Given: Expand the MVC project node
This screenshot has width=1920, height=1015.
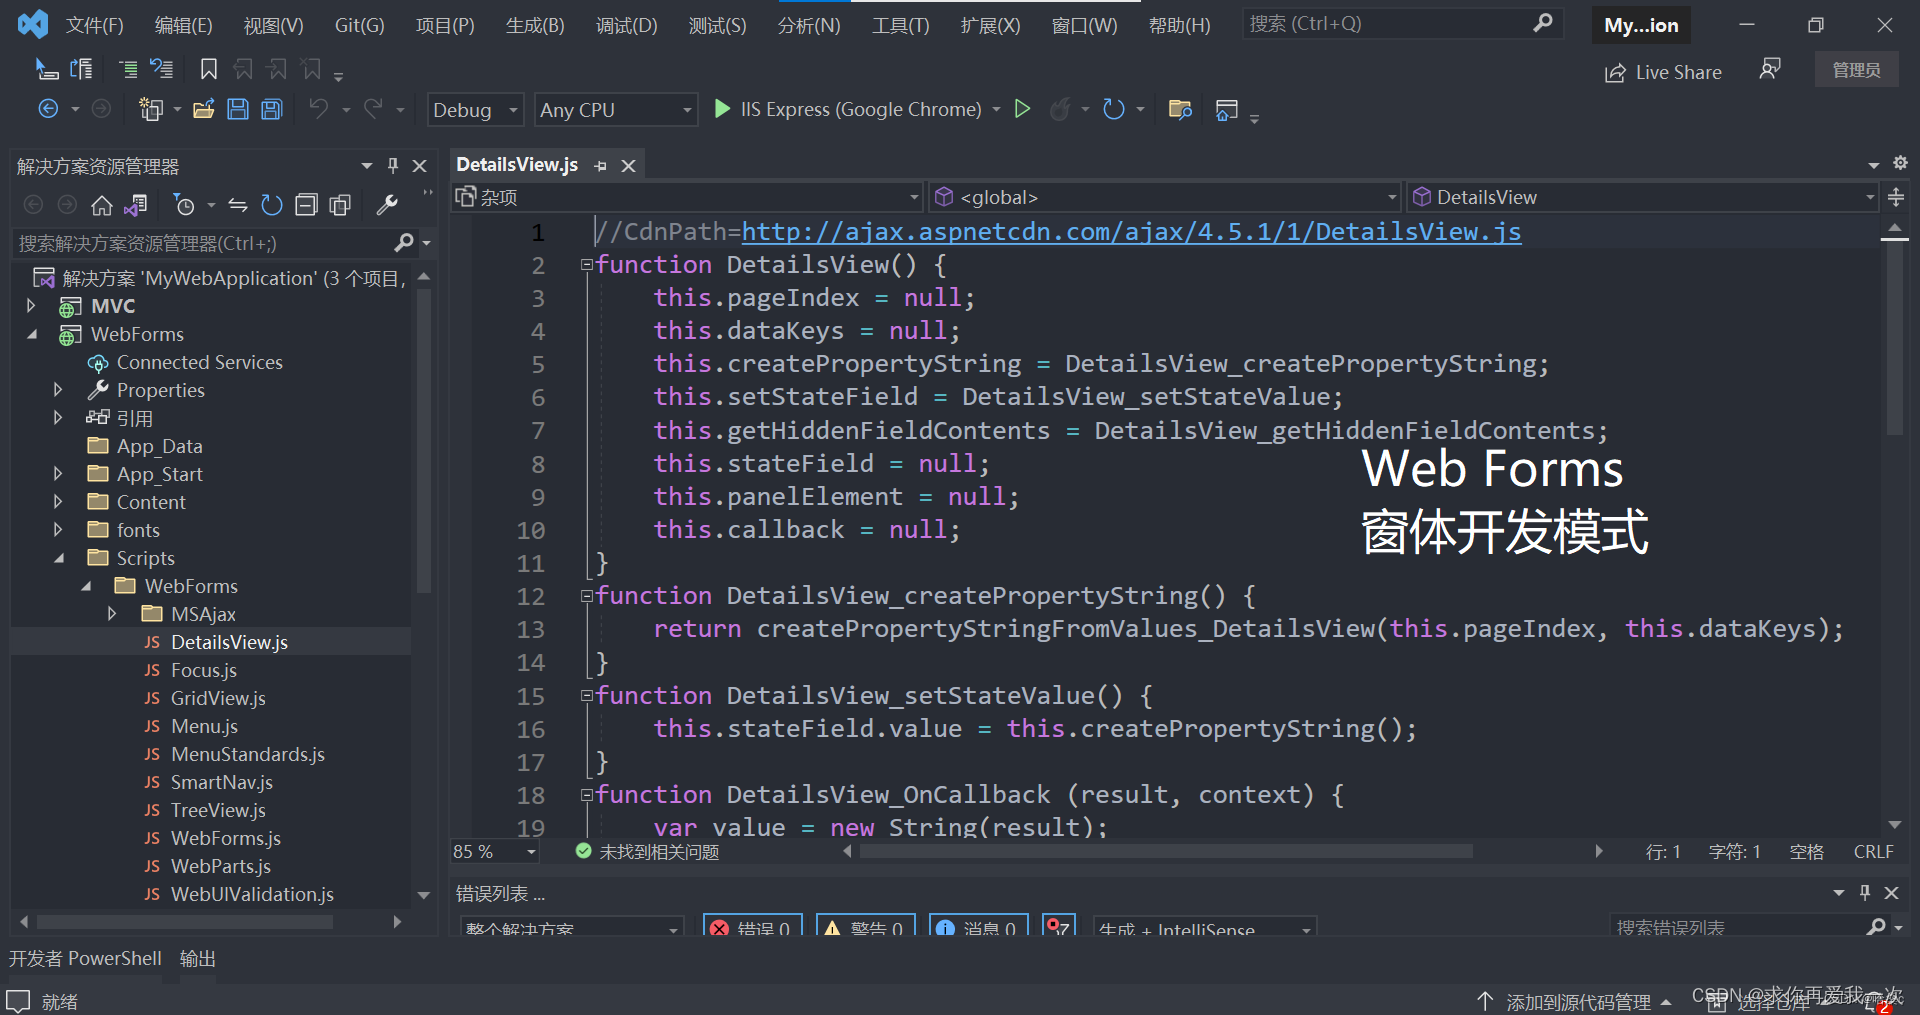Looking at the screenshot, I should point(31,306).
